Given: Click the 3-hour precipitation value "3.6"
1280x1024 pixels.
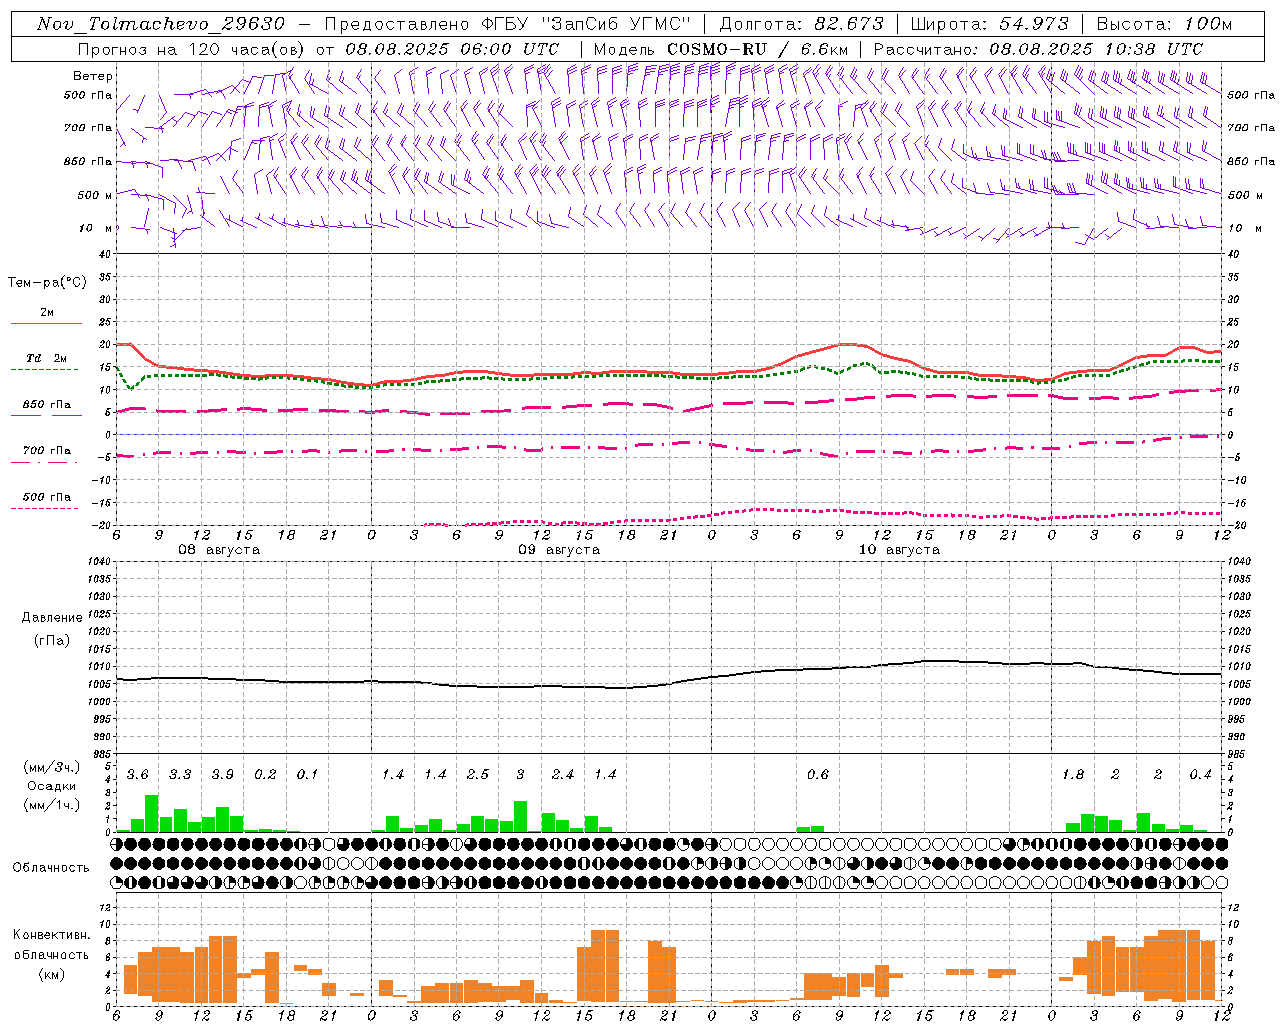Looking at the screenshot, I should click(137, 775).
